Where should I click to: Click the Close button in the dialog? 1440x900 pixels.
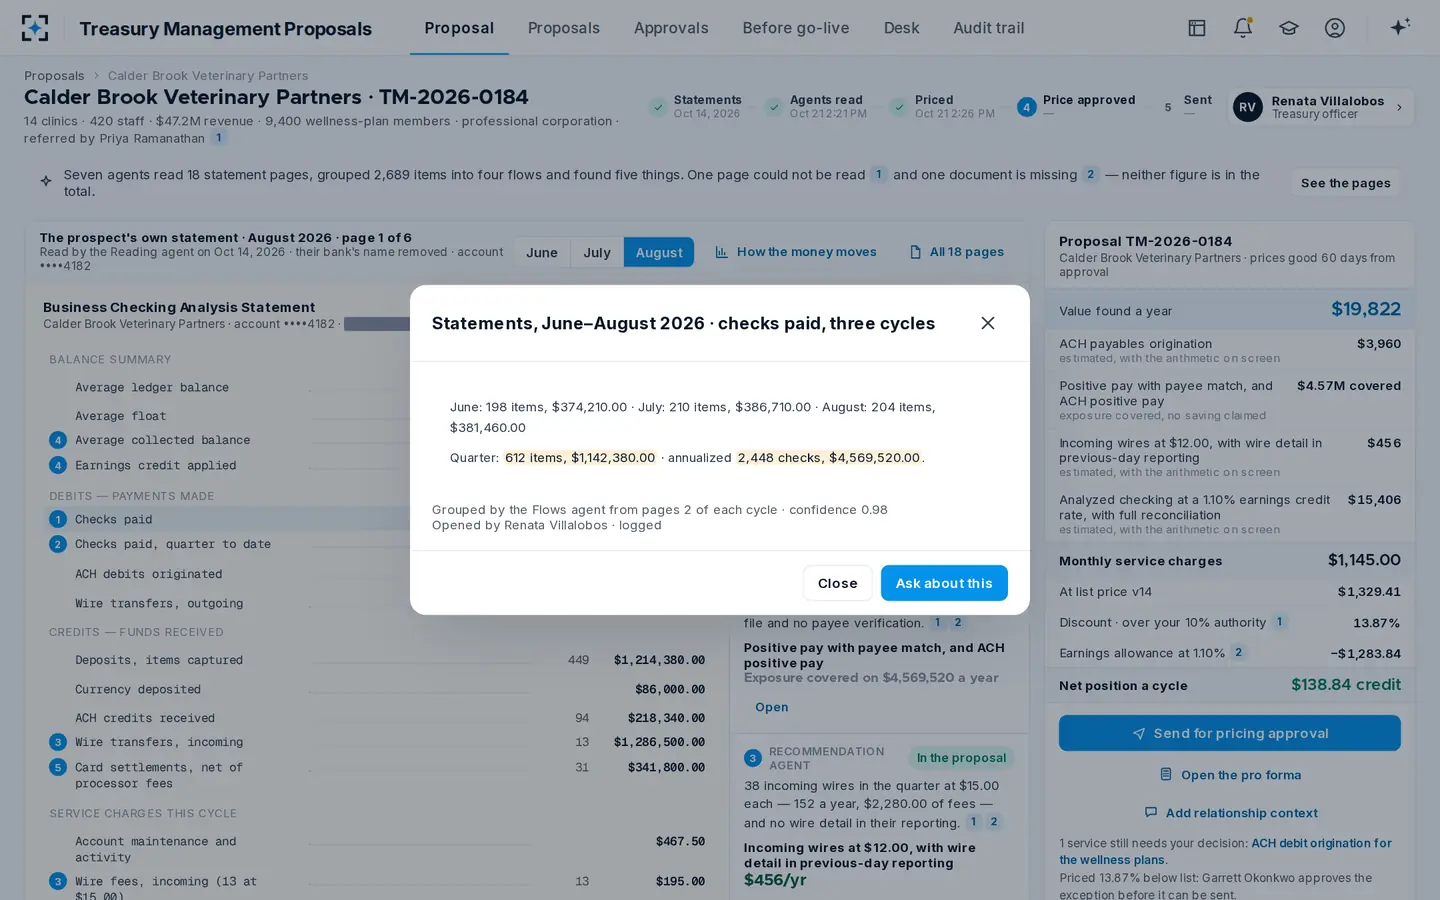(x=837, y=583)
